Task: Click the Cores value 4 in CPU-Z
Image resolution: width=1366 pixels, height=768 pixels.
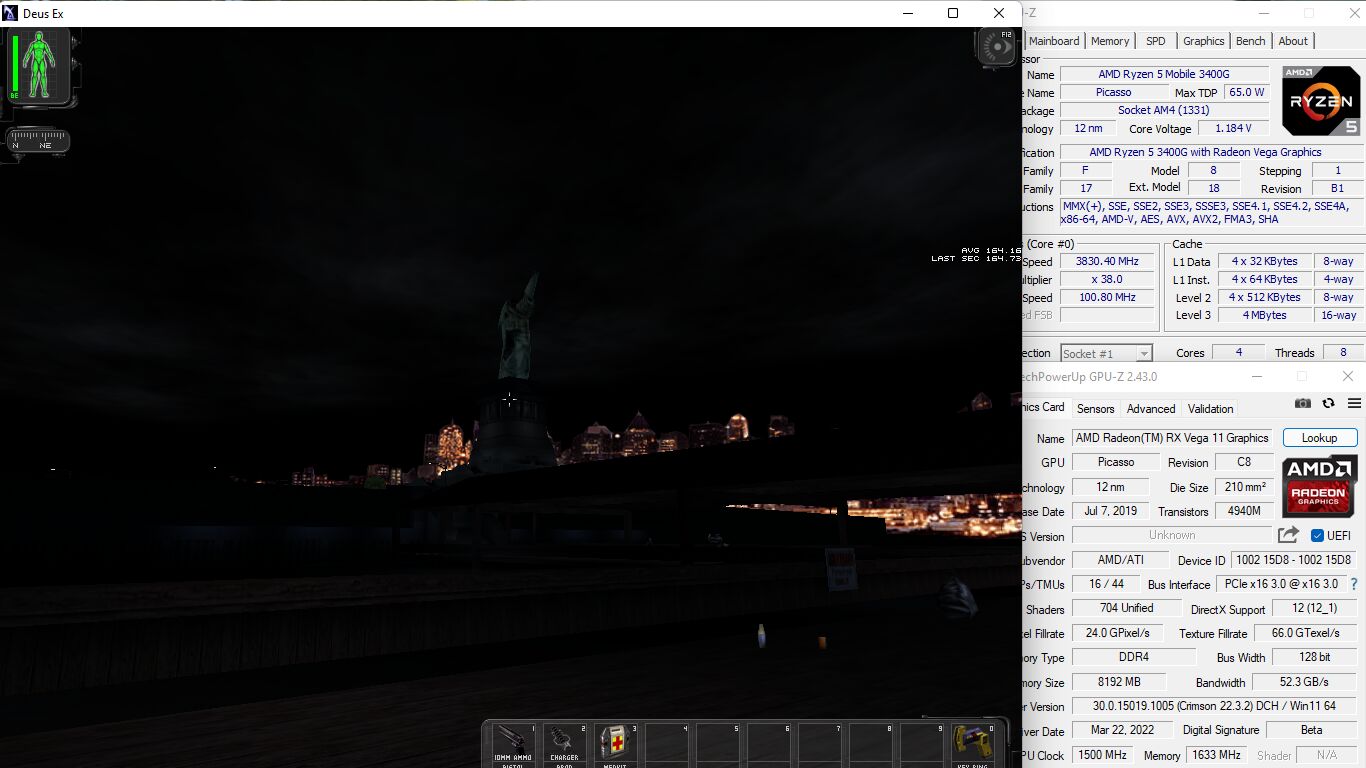Action: pos(1238,352)
